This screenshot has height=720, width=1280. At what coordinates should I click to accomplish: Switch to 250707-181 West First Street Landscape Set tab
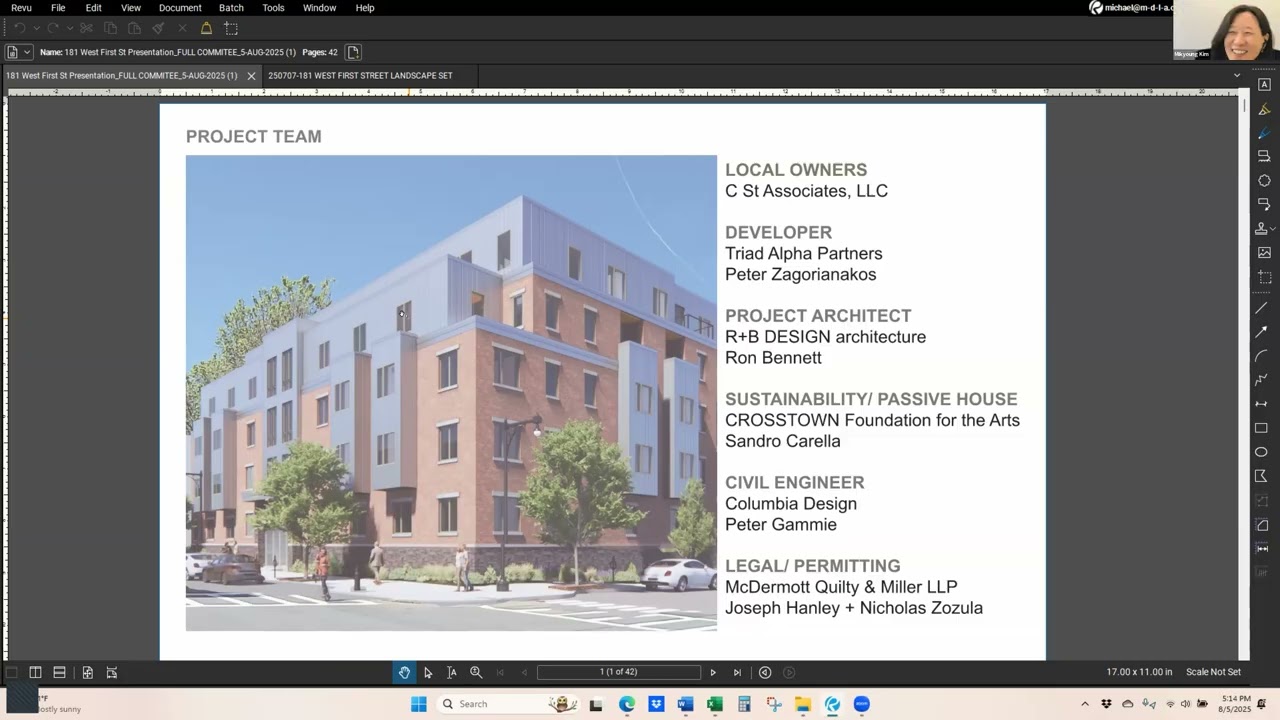click(360, 75)
